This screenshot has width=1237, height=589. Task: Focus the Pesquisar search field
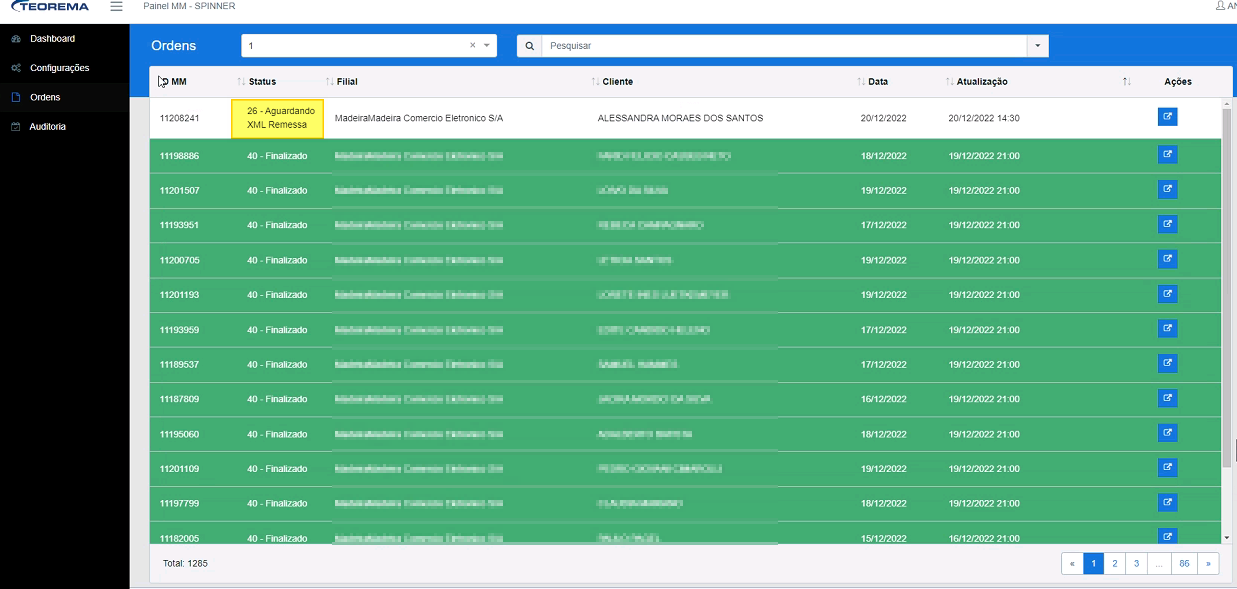[784, 46]
